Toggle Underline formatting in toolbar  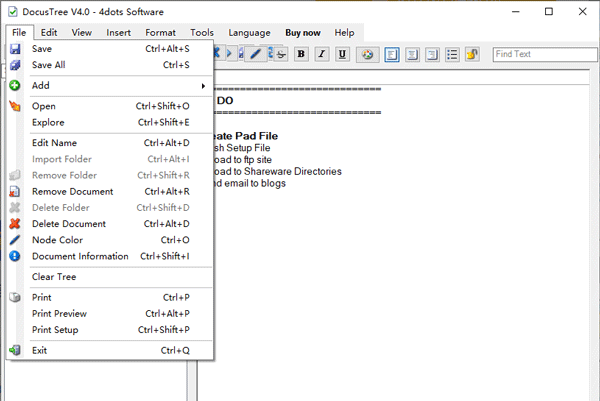[342, 54]
